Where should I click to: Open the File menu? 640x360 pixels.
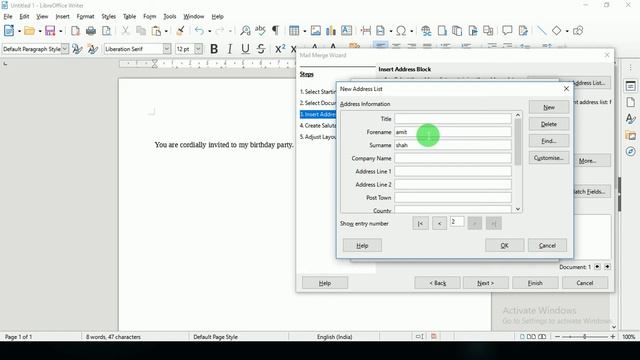pos(8,16)
